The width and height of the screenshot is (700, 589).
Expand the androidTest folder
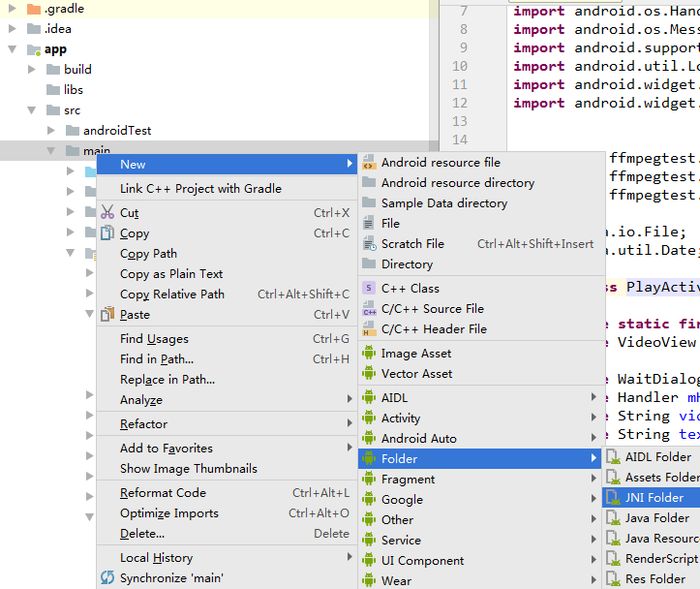(x=51, y=131)
